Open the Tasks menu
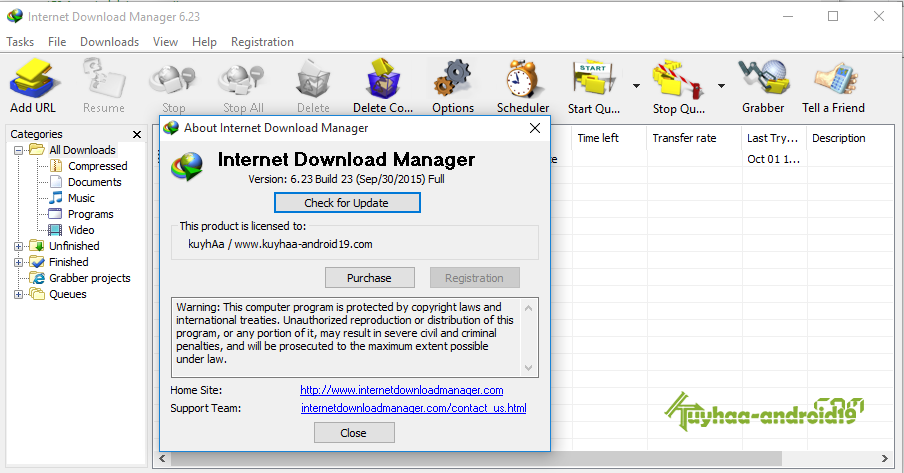 point(20,42)
